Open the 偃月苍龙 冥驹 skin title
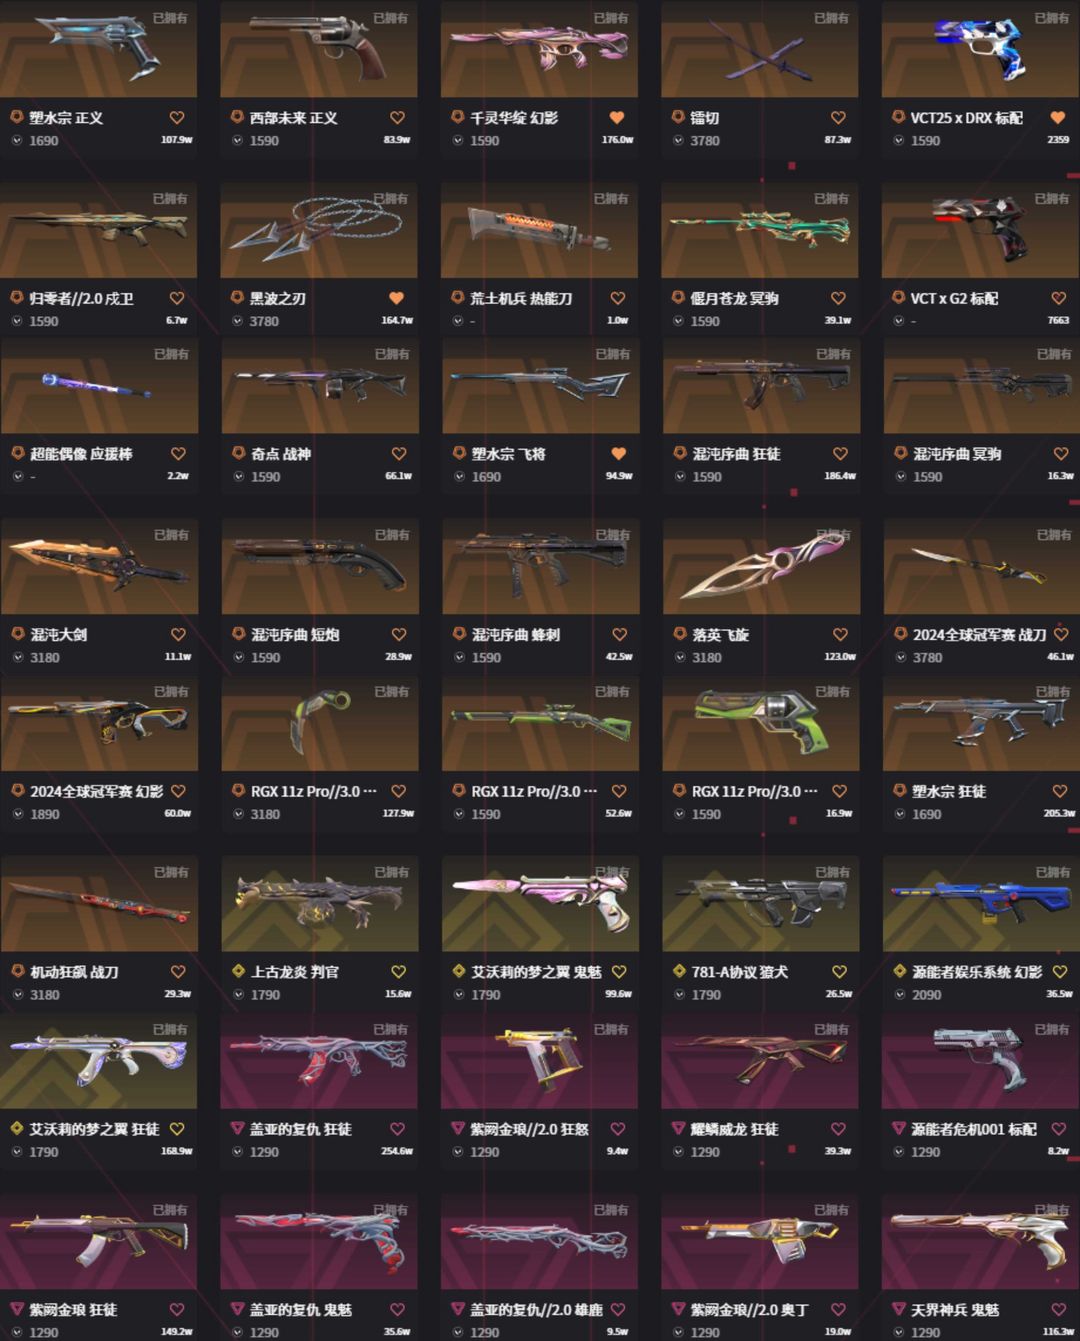This screenshot has width=1080, height=1341. (x=734, y=298)
